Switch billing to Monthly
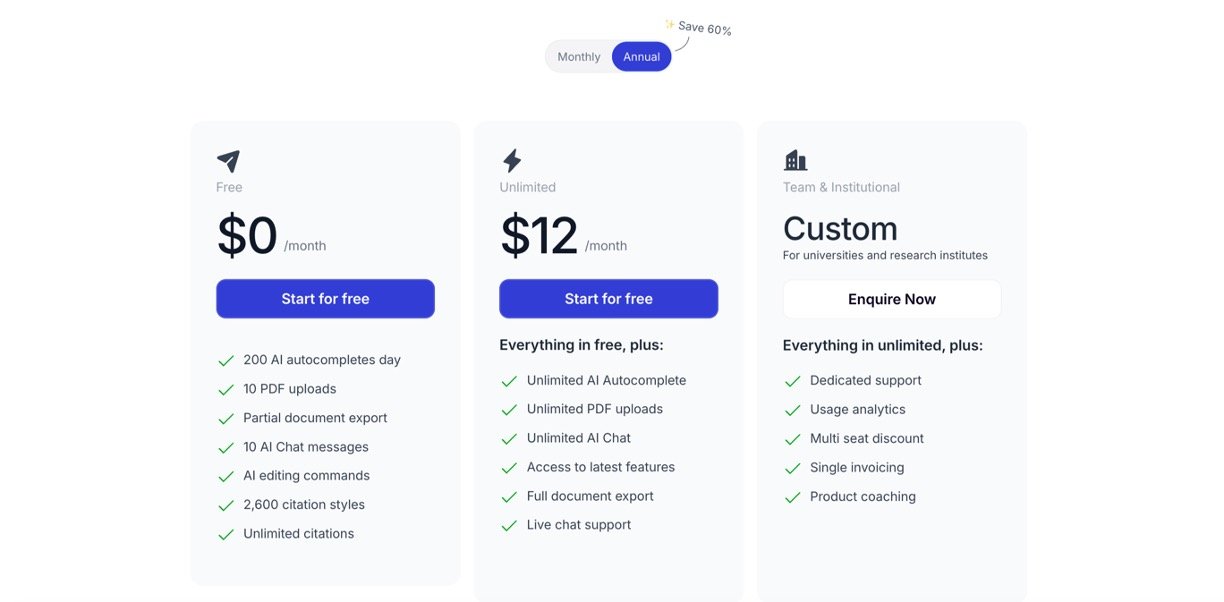Screen dimensions: 1224x602 tap(579, 57)
